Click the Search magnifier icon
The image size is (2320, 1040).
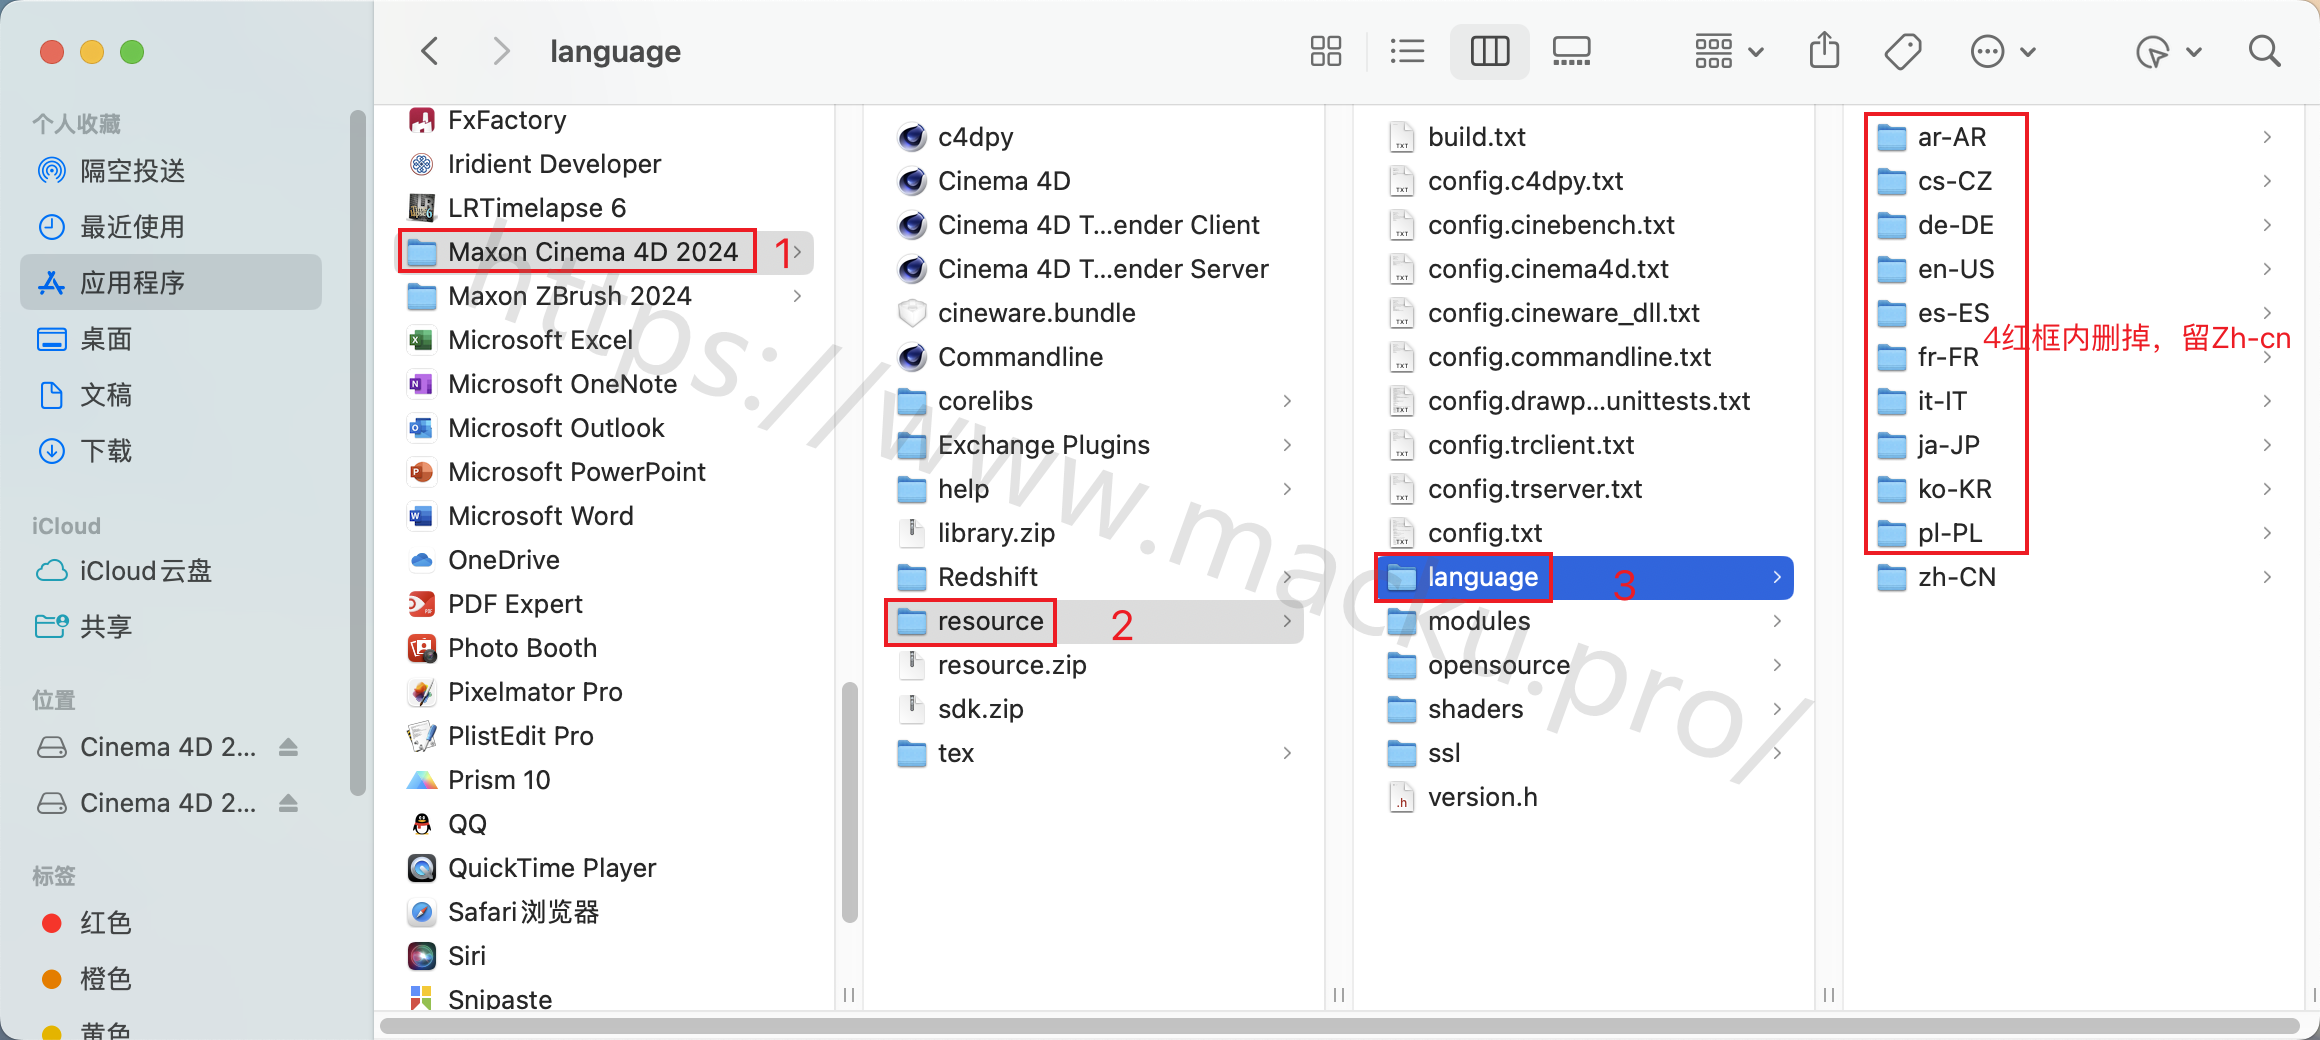(x=2265, y=51)
